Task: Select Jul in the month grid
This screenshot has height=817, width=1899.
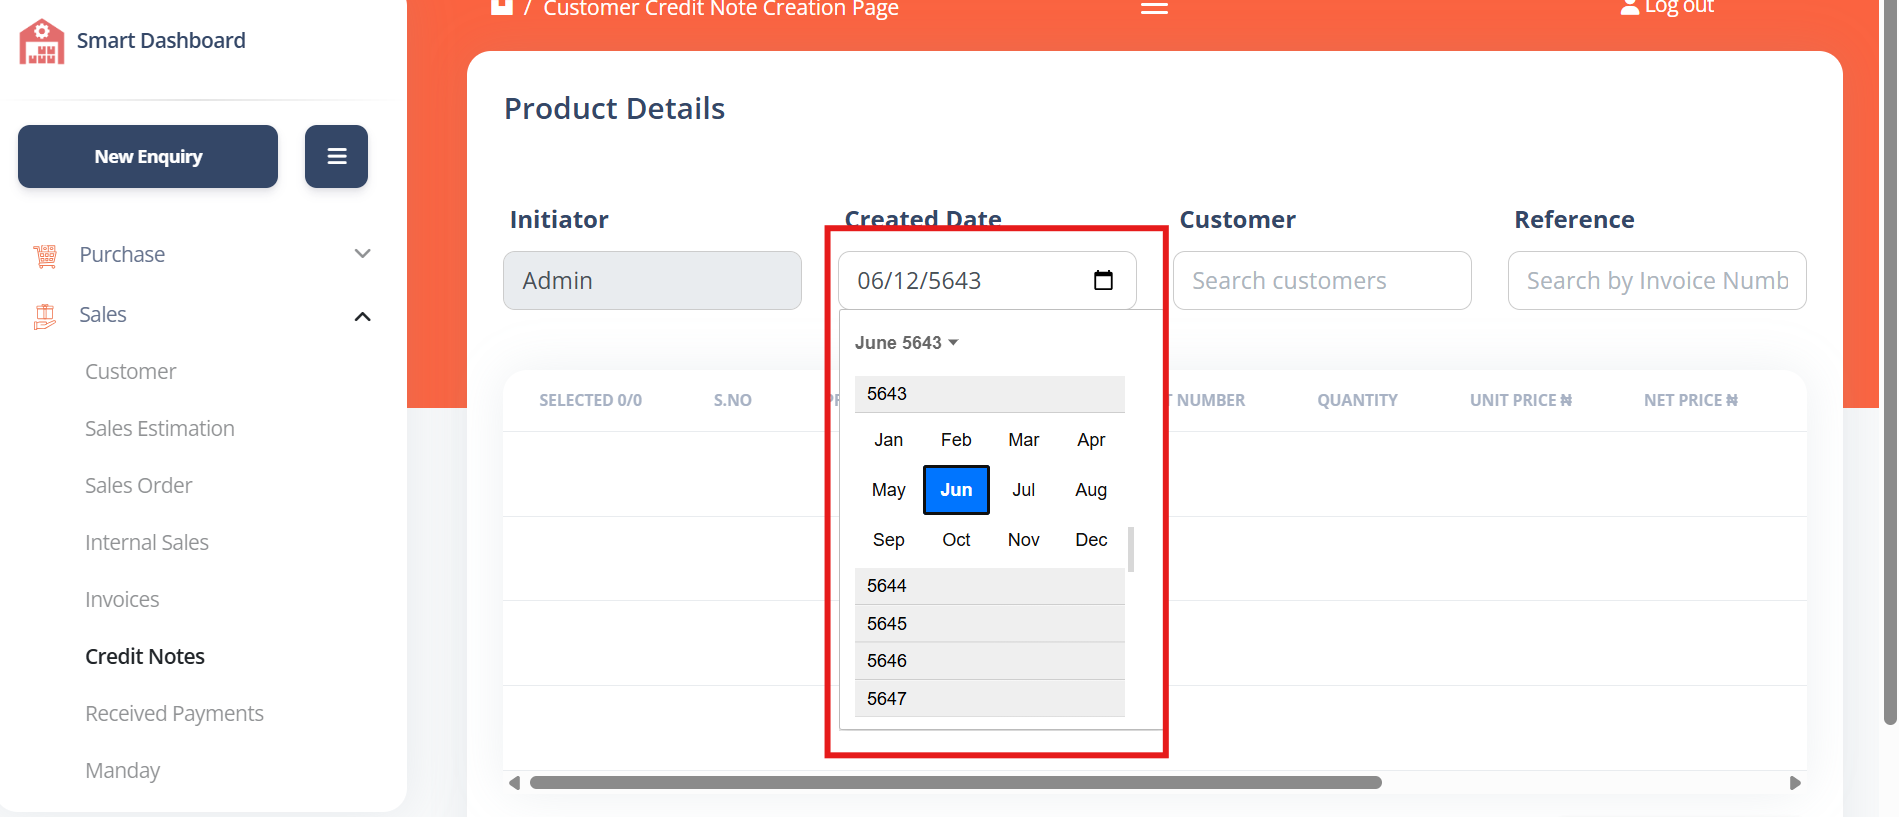Action: pyautogui.click(x=1024, y=490)
